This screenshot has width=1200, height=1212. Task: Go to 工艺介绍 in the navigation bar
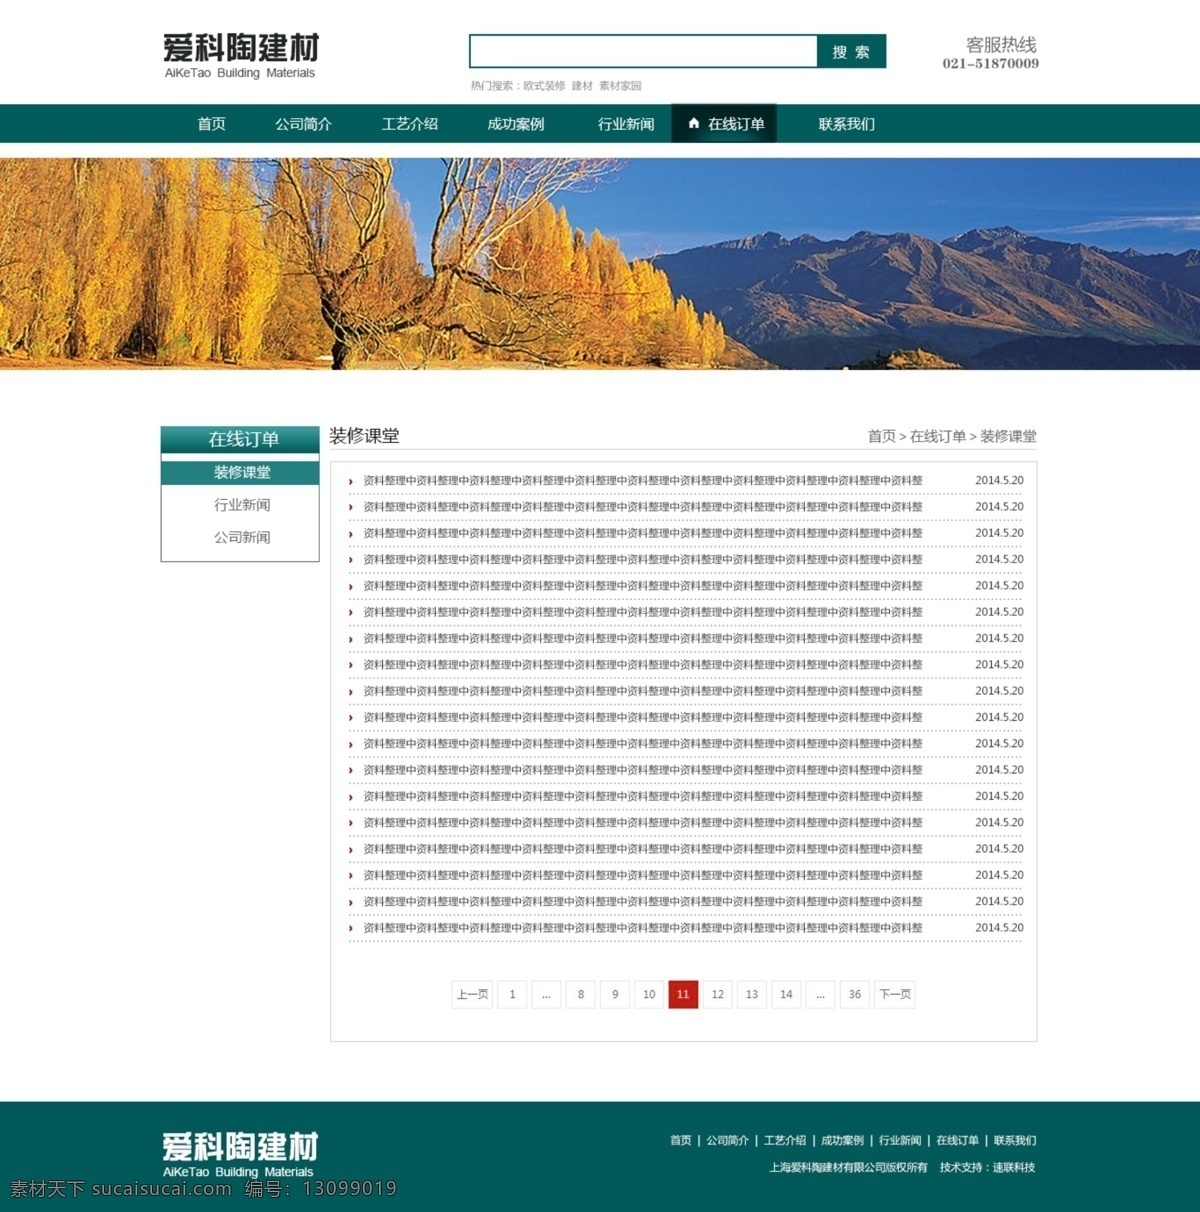(409, 124)
